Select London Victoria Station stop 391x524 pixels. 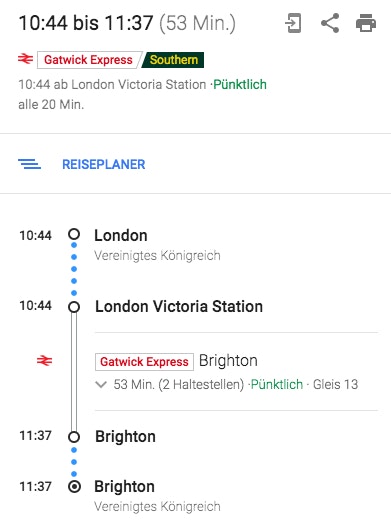179,306
